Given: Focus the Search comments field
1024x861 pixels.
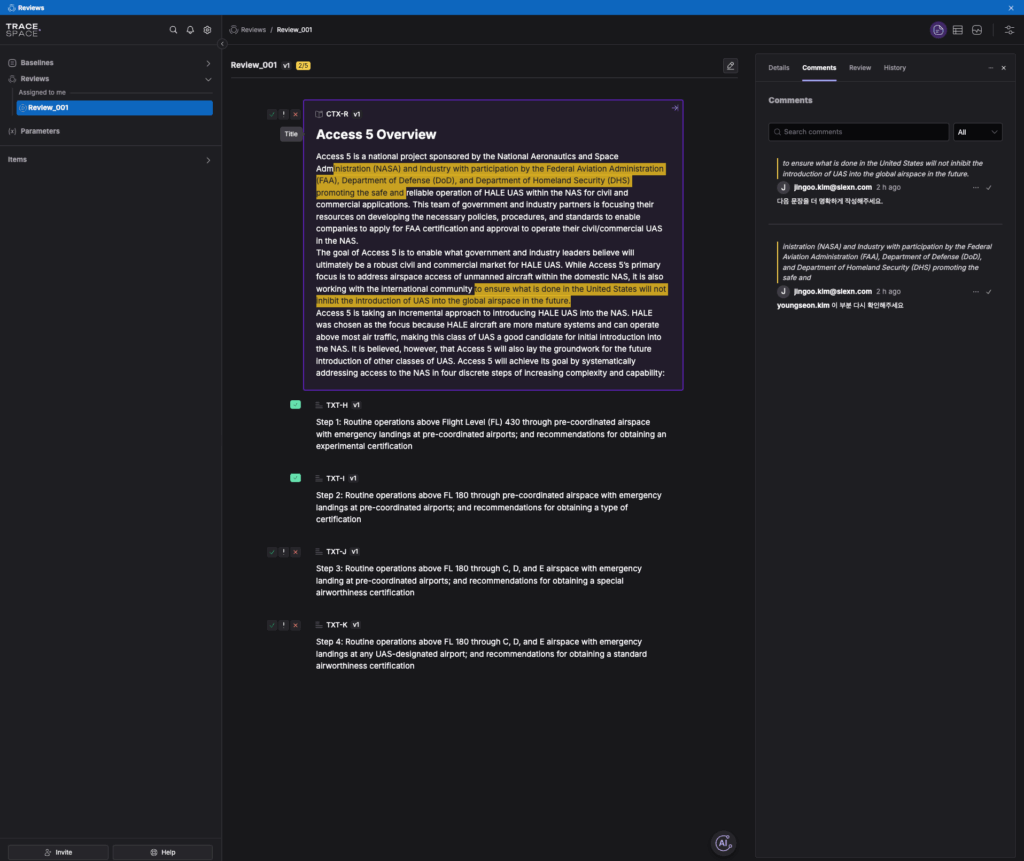Looking at the screenshot, I should point(858,132).
